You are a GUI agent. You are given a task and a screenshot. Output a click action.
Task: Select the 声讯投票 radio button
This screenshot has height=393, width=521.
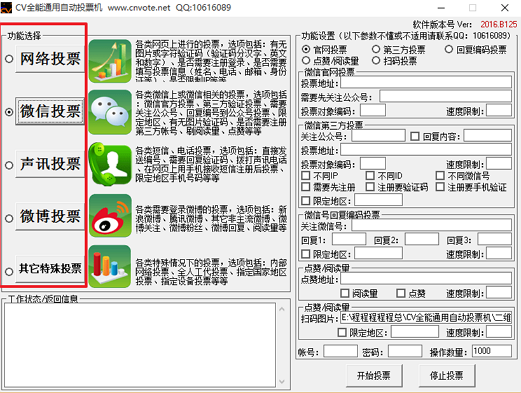pyautogui.click(x=9, y=165)
